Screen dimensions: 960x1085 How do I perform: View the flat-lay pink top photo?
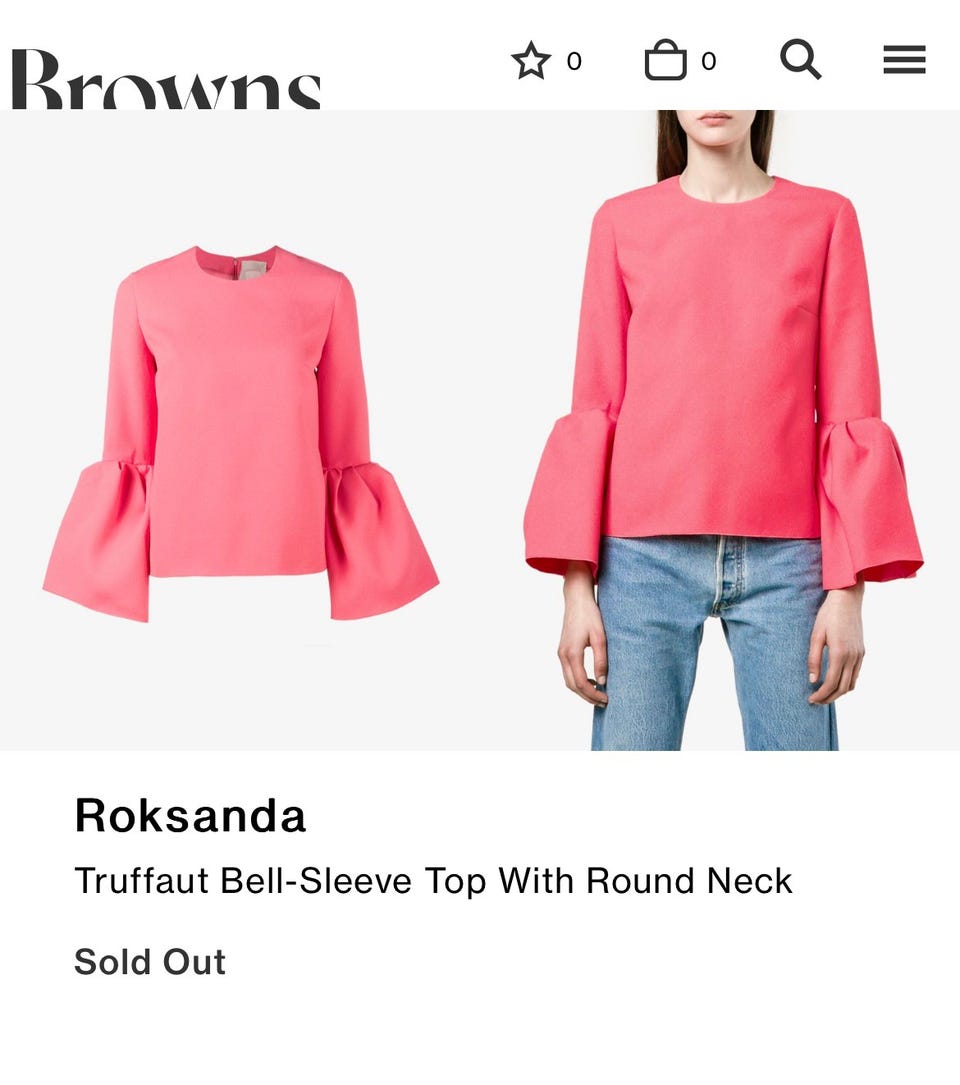click(240, 434)
